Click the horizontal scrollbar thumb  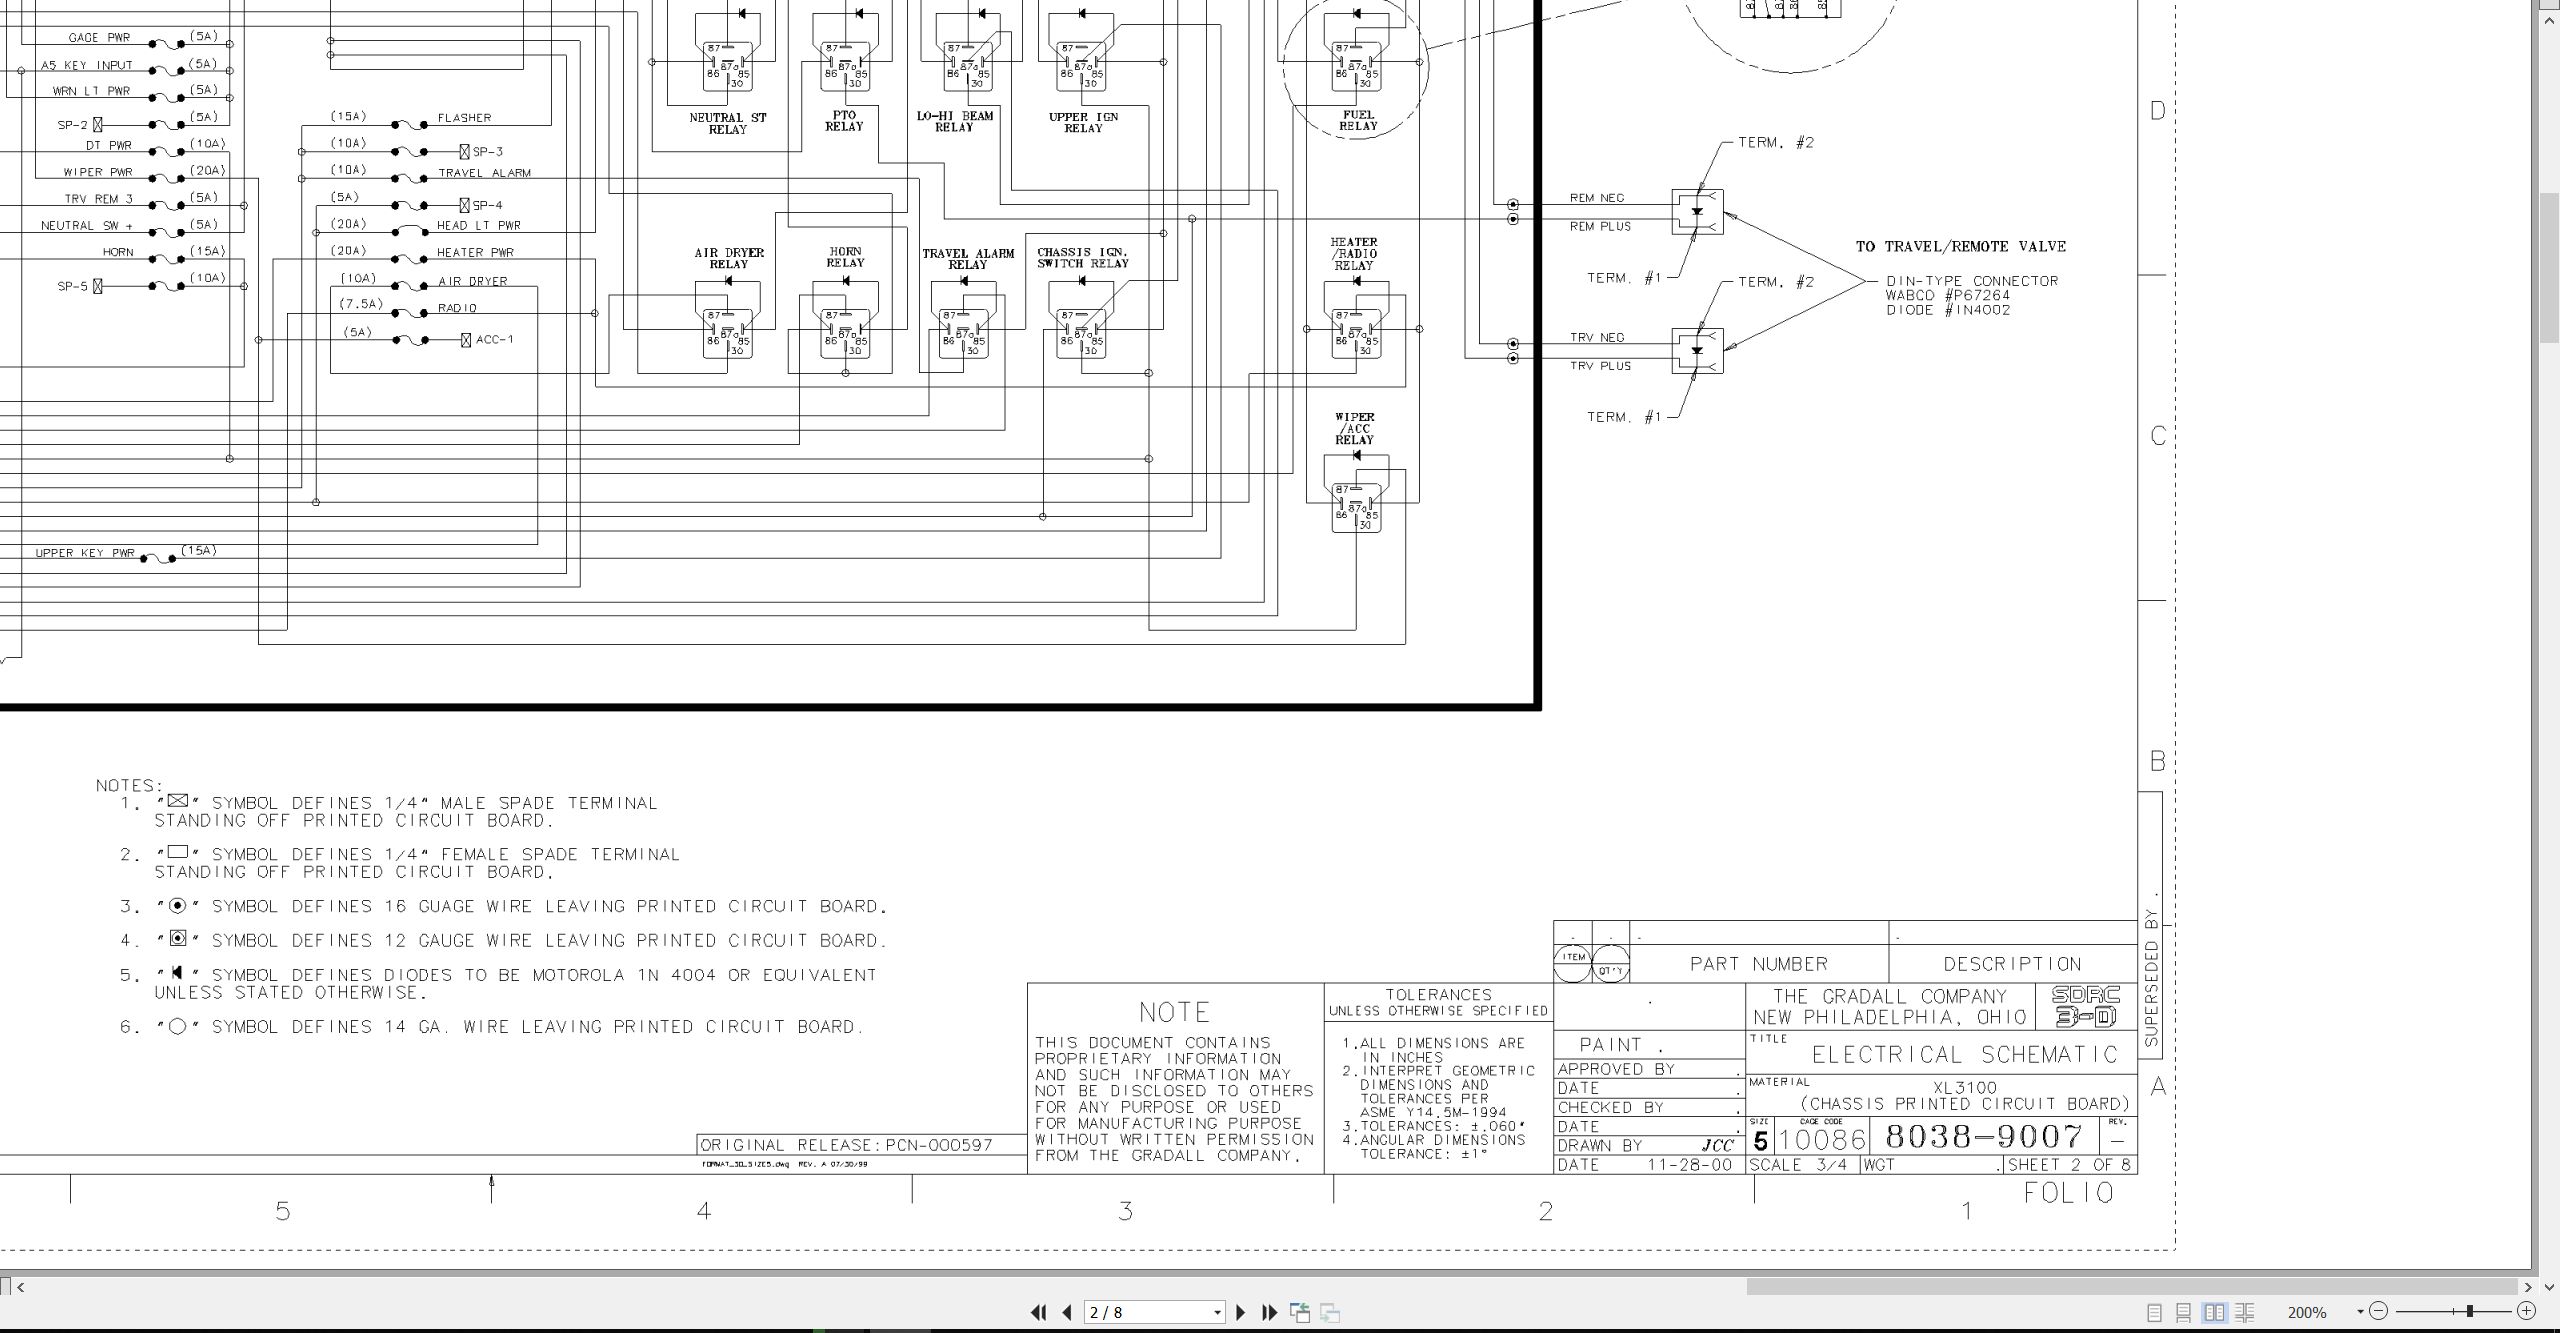pos(2133,1287)
